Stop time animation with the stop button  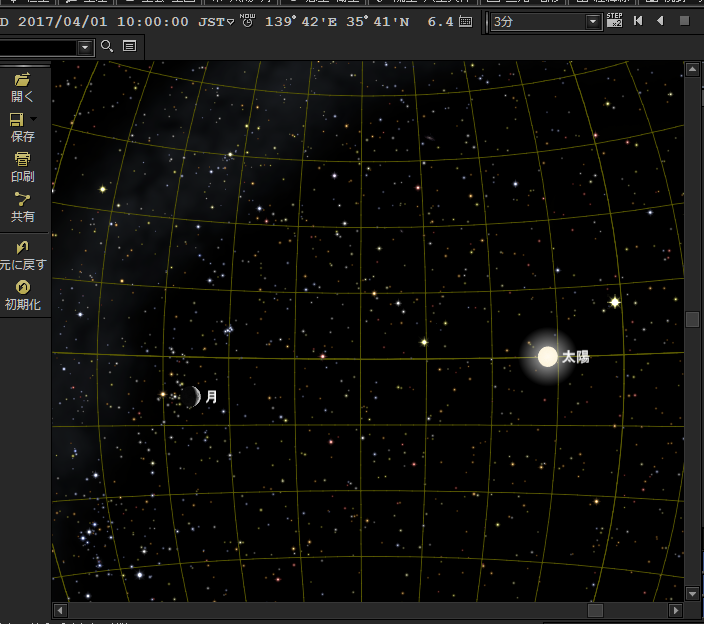click(684, 21)
